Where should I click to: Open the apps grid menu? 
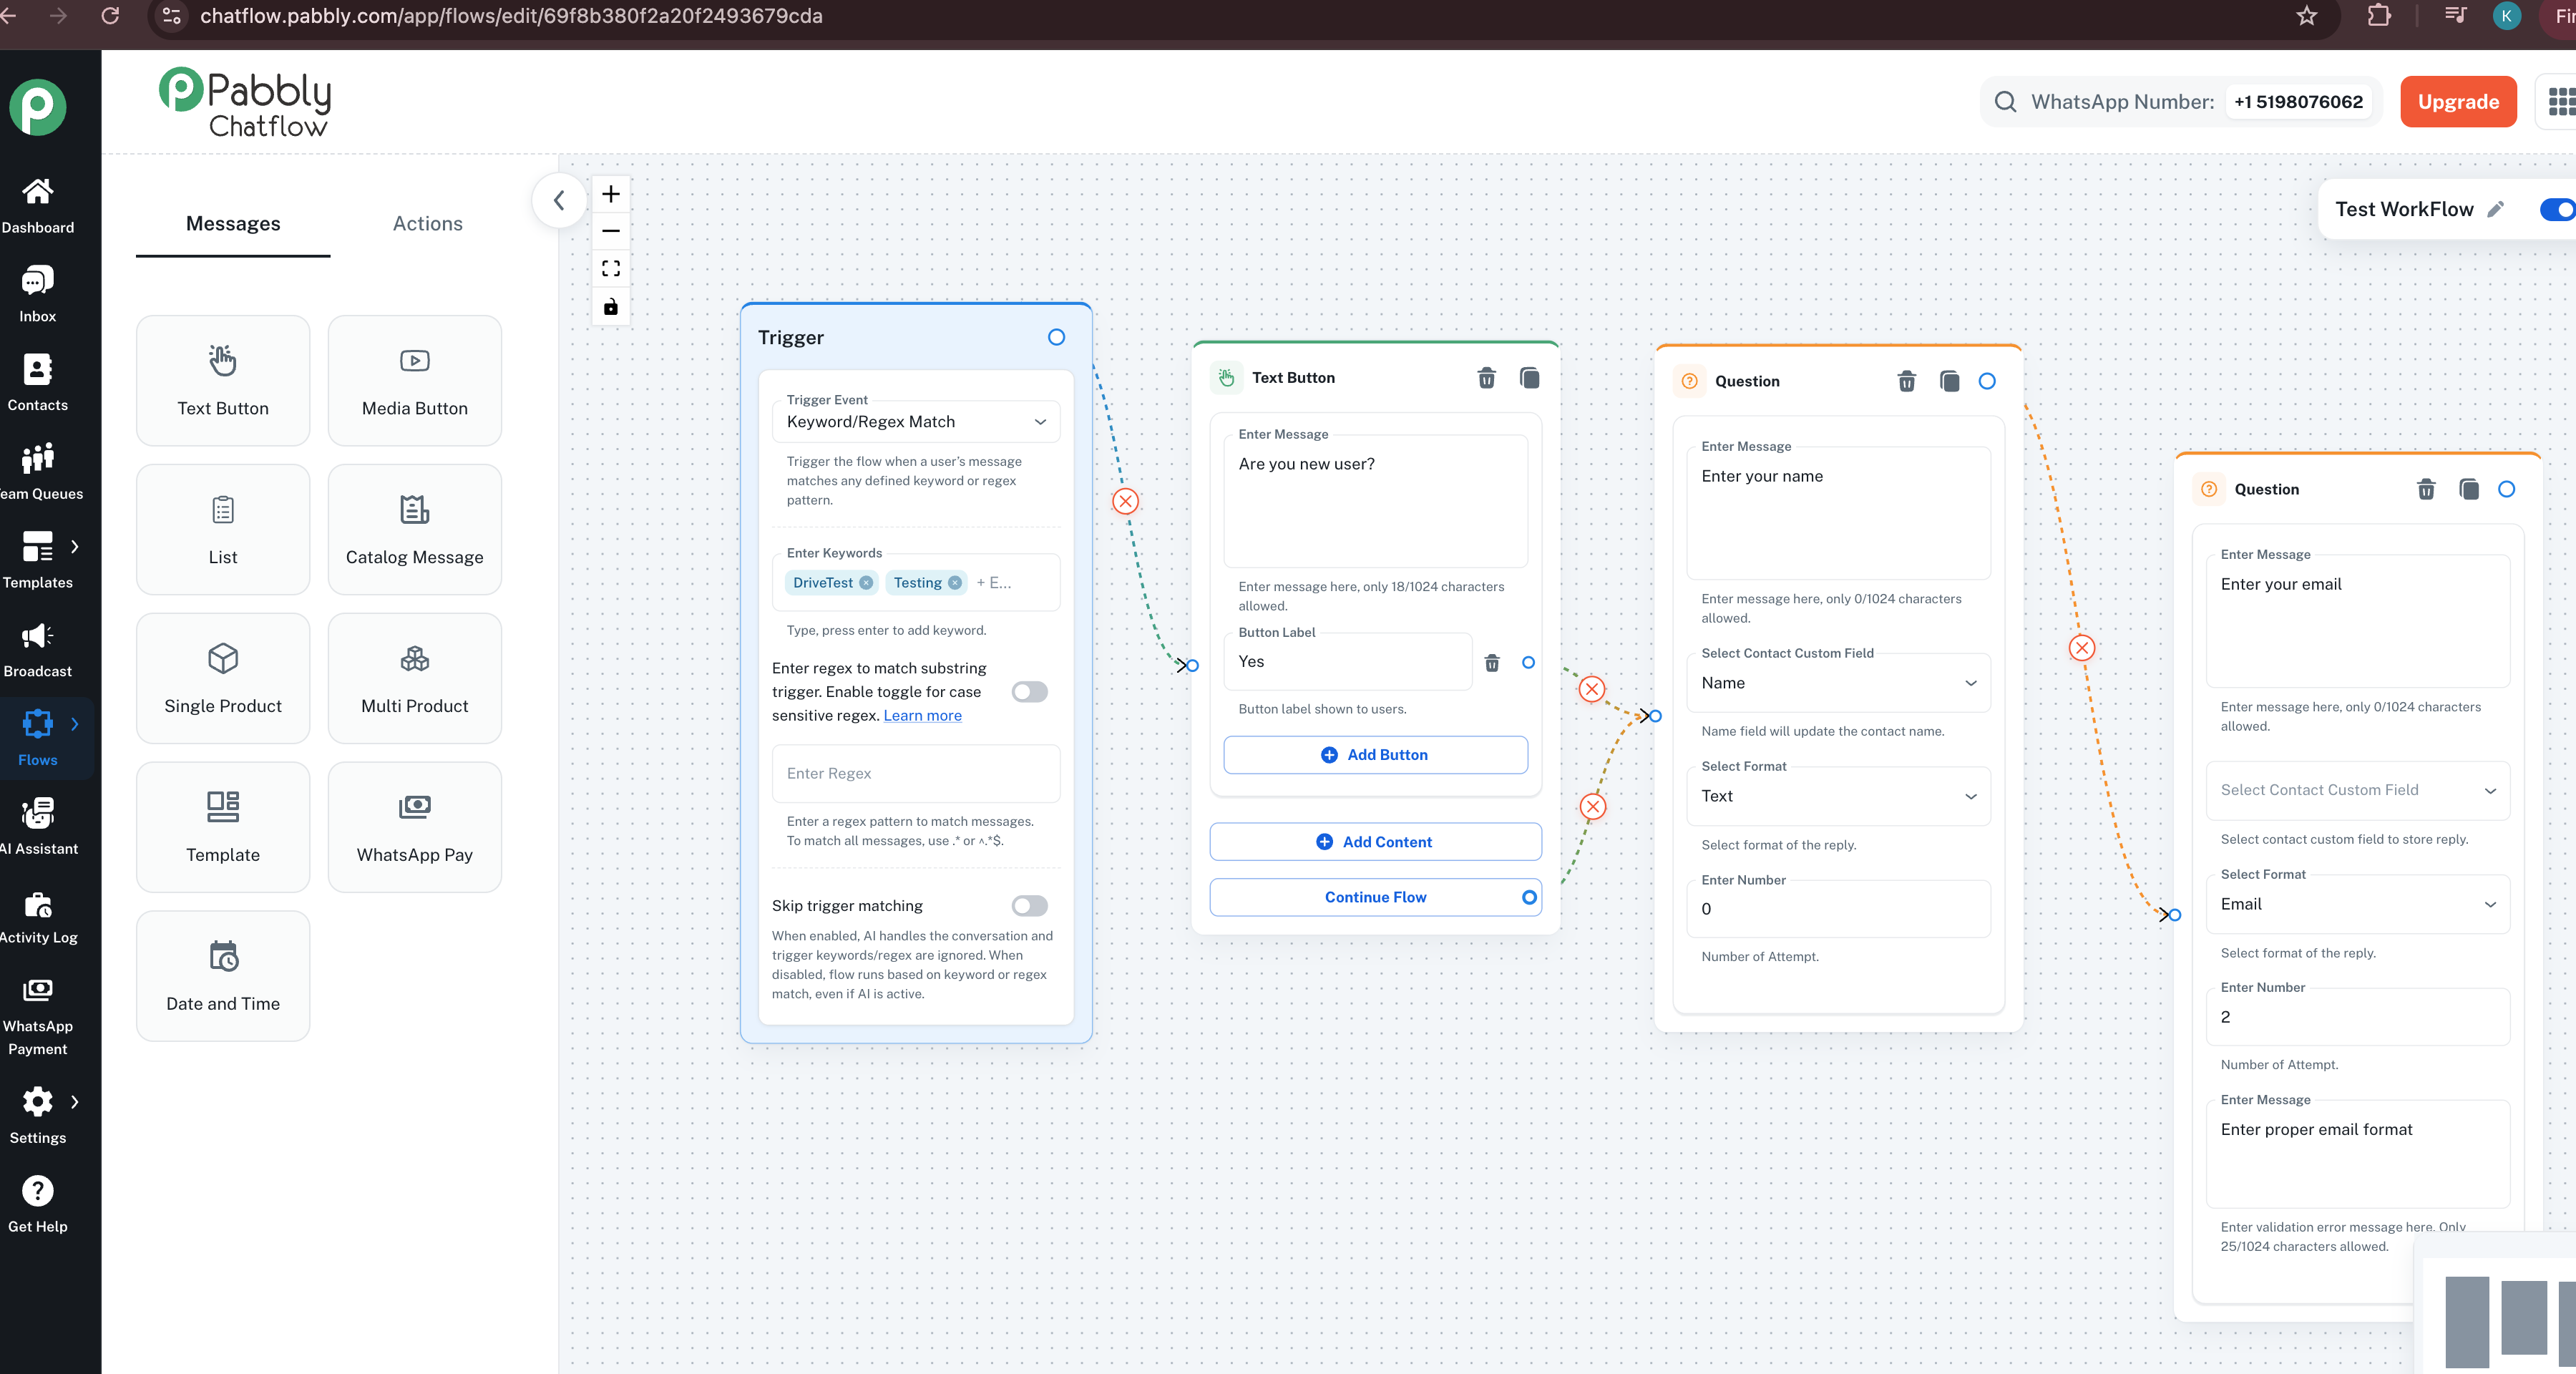coord(2562,102)
